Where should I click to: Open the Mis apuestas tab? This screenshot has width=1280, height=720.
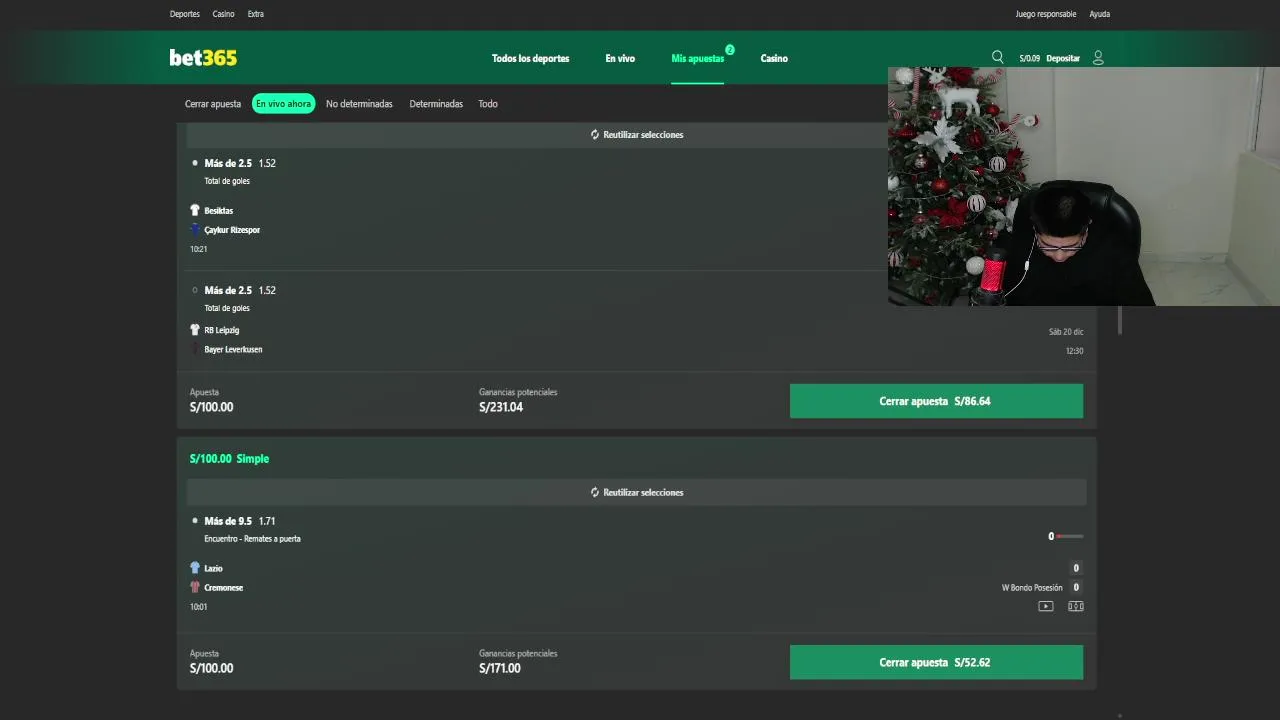tap(698, 59)
